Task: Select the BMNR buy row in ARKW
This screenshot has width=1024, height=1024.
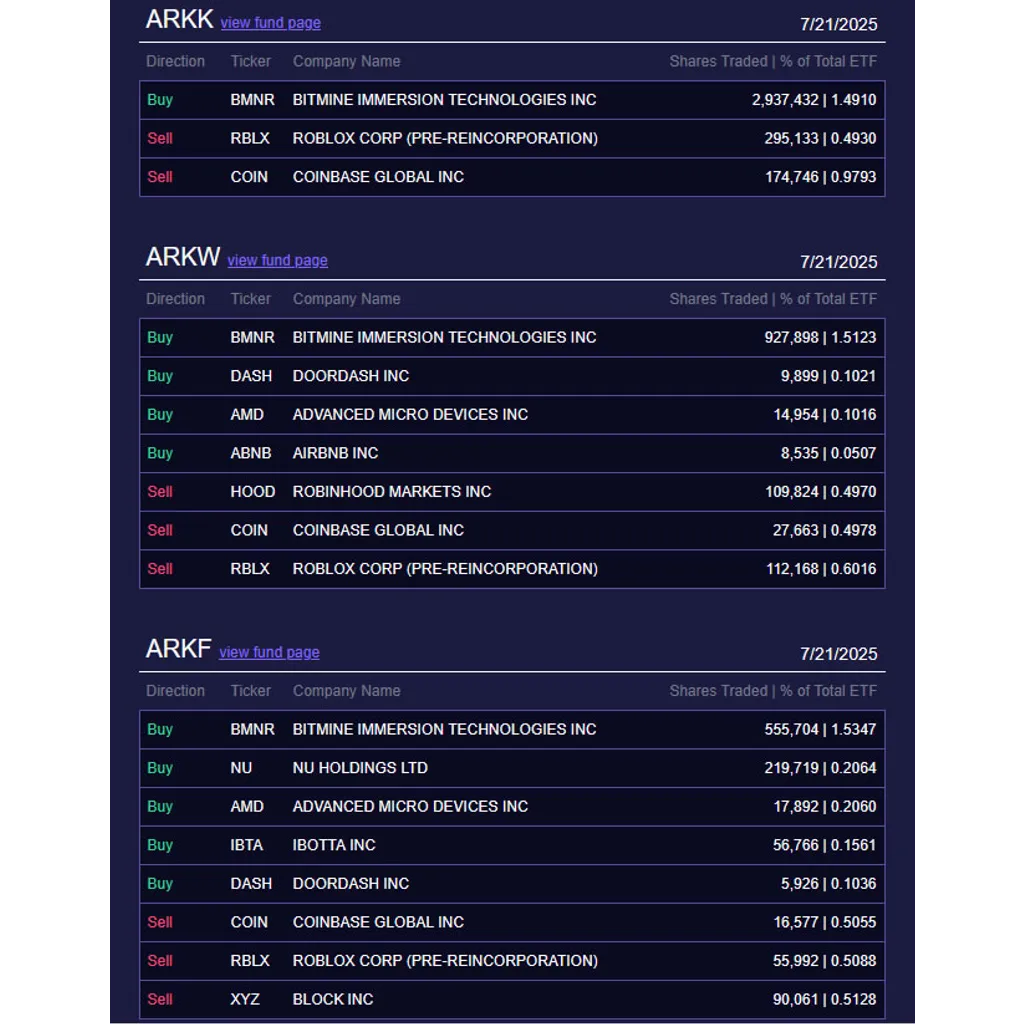Action: point(512,338)
